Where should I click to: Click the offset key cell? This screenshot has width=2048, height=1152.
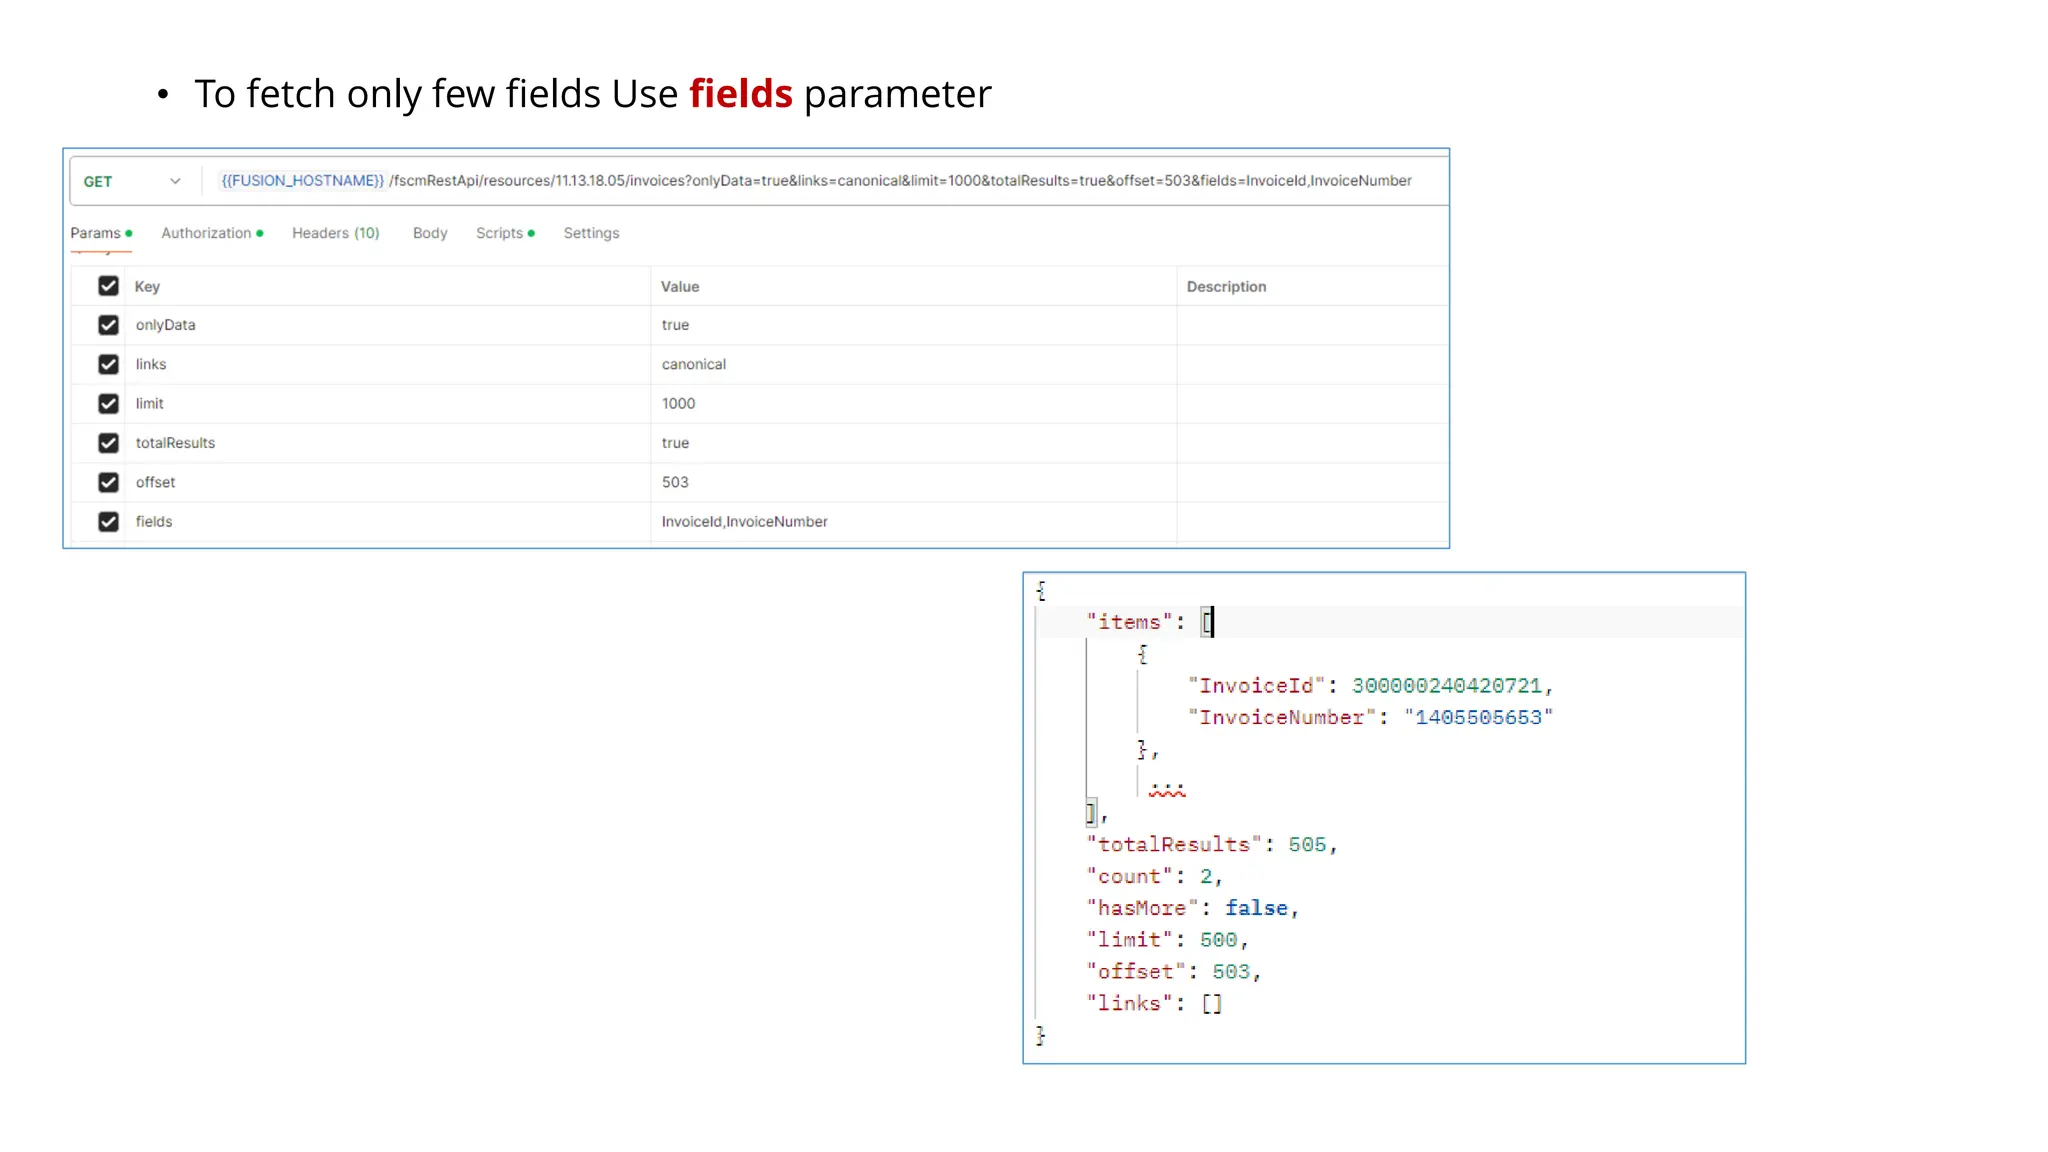point(388,482)
